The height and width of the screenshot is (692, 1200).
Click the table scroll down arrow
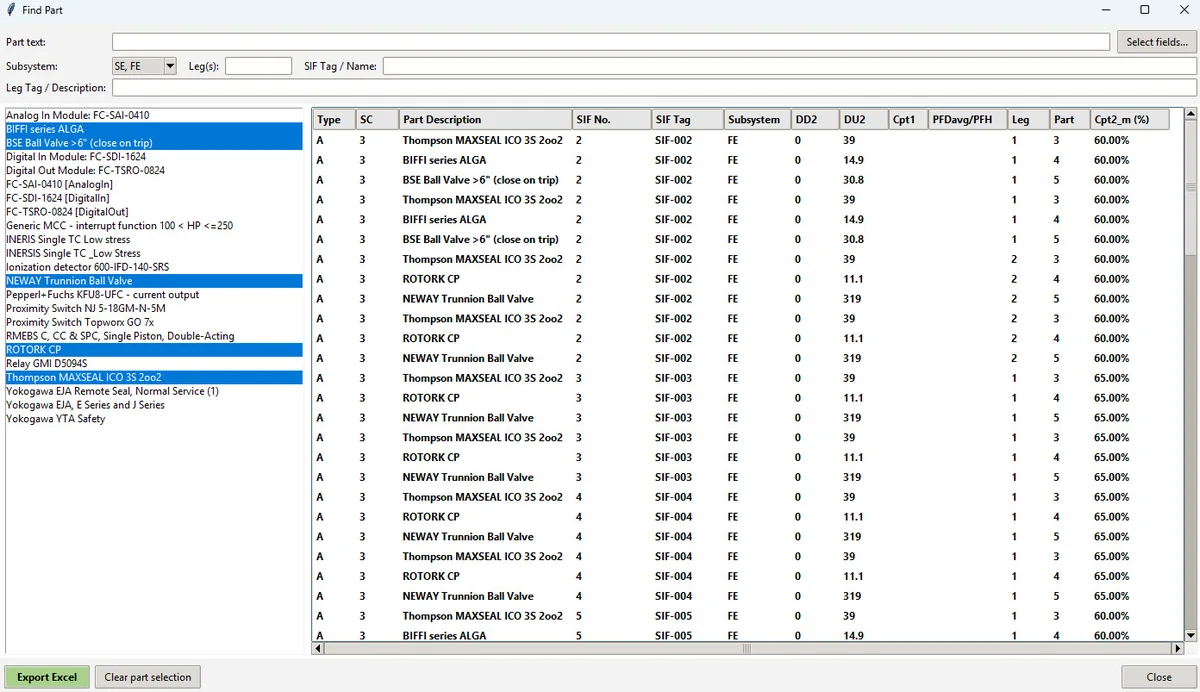(x=1190, y=635)
